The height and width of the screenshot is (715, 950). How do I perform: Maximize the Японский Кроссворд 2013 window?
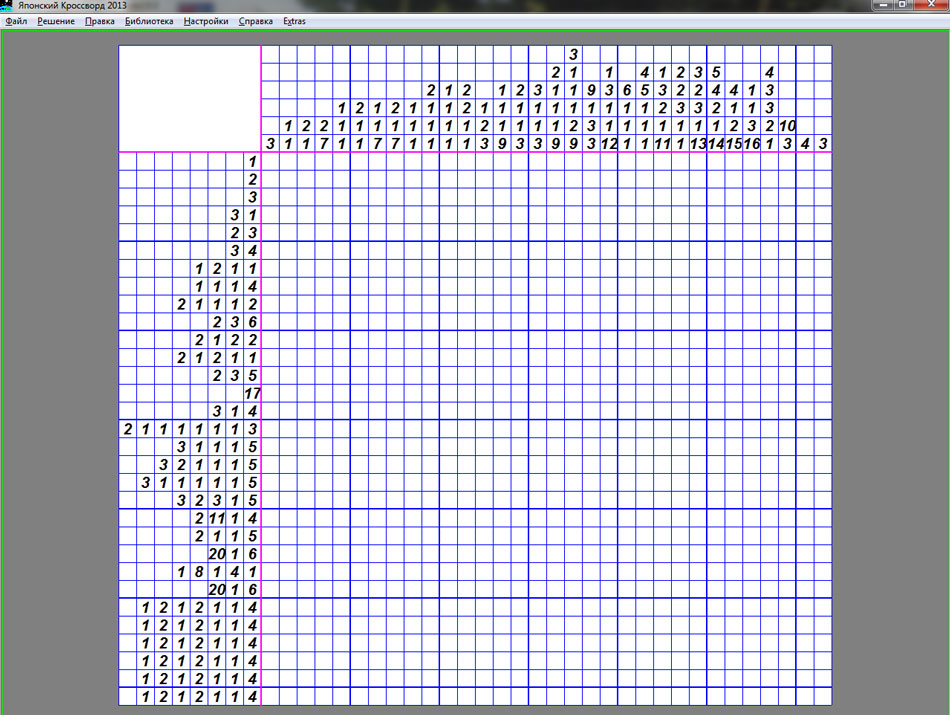pos(902,5)
